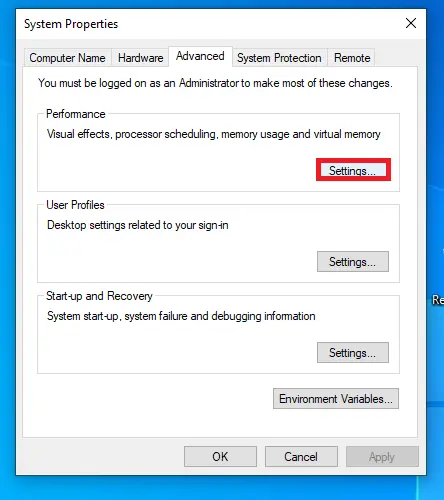Close the System Properties dialog
This screenshot has height=500, width=444.
[411, 23]
